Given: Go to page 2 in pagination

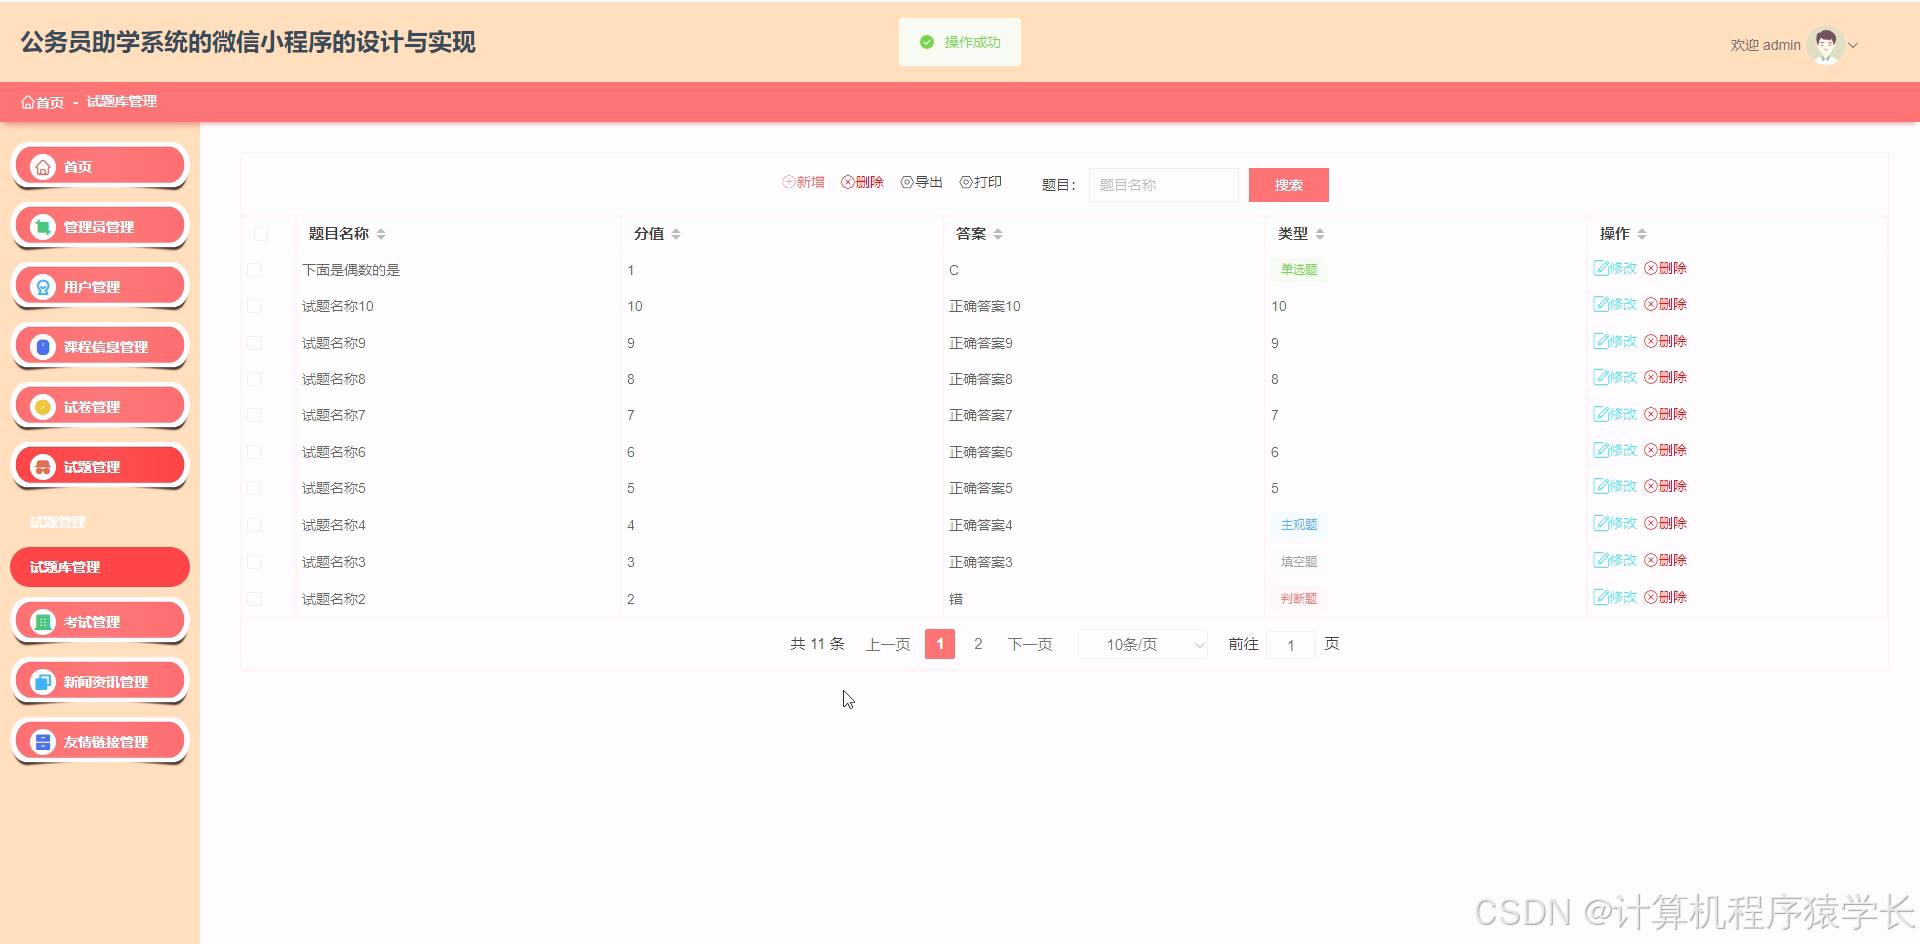Looking at the screenshot, I should (x=977, y=644).
